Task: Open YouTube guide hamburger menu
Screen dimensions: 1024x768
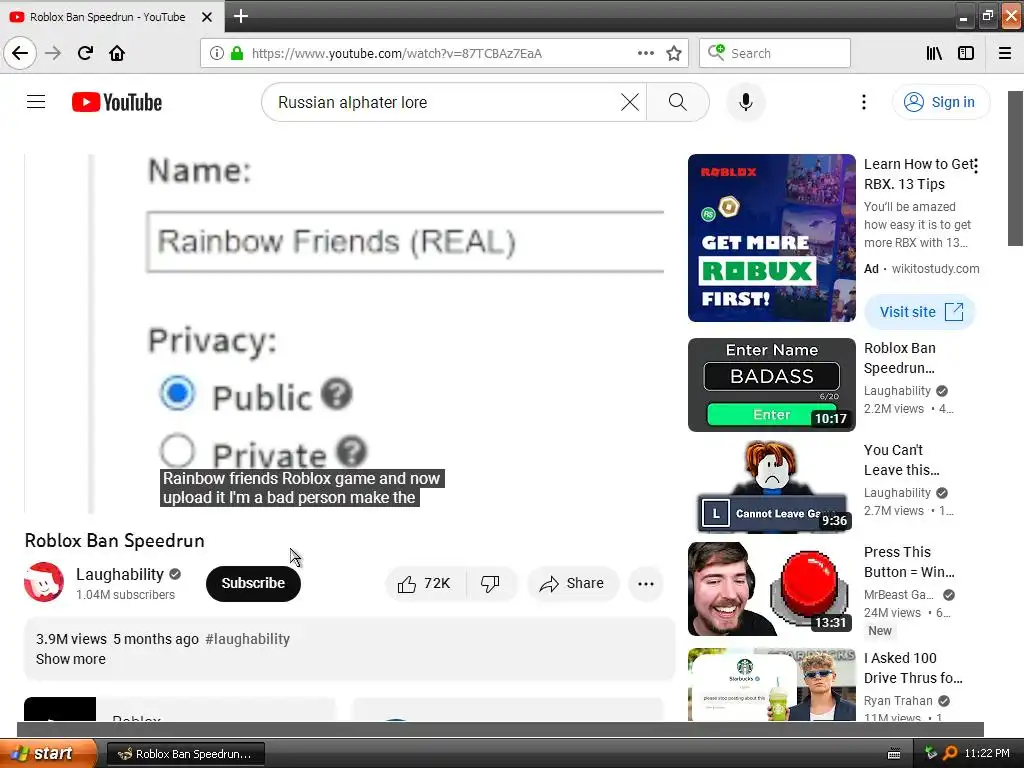Action: [x=36, y=102]
